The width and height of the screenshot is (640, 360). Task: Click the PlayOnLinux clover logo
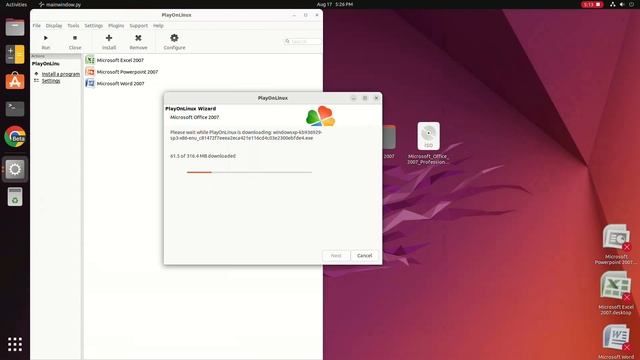(320, 116)
